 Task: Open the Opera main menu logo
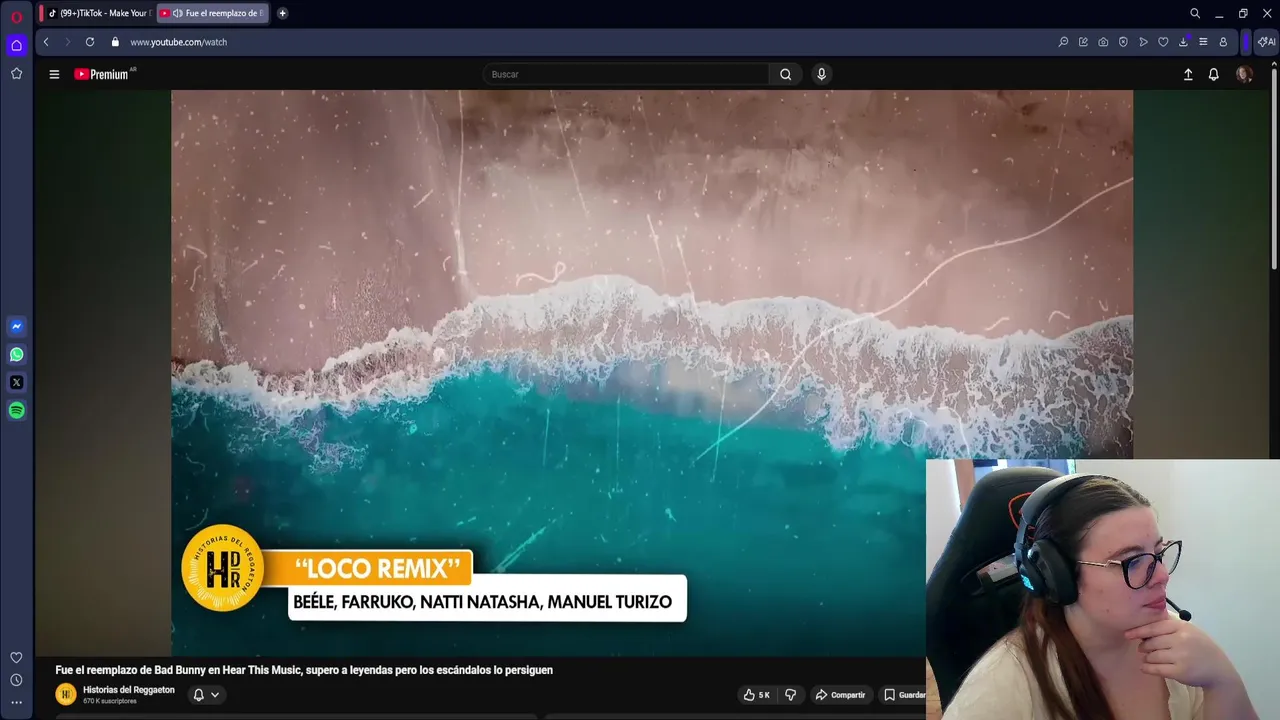16,17
